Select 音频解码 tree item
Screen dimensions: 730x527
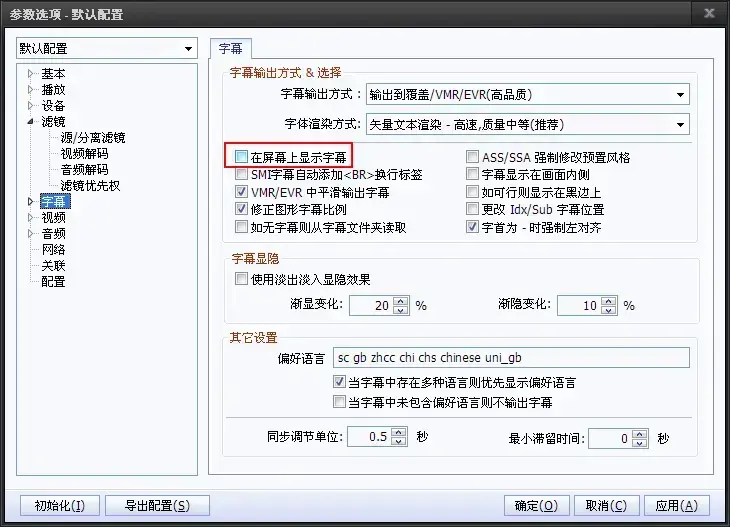[84, 169]
